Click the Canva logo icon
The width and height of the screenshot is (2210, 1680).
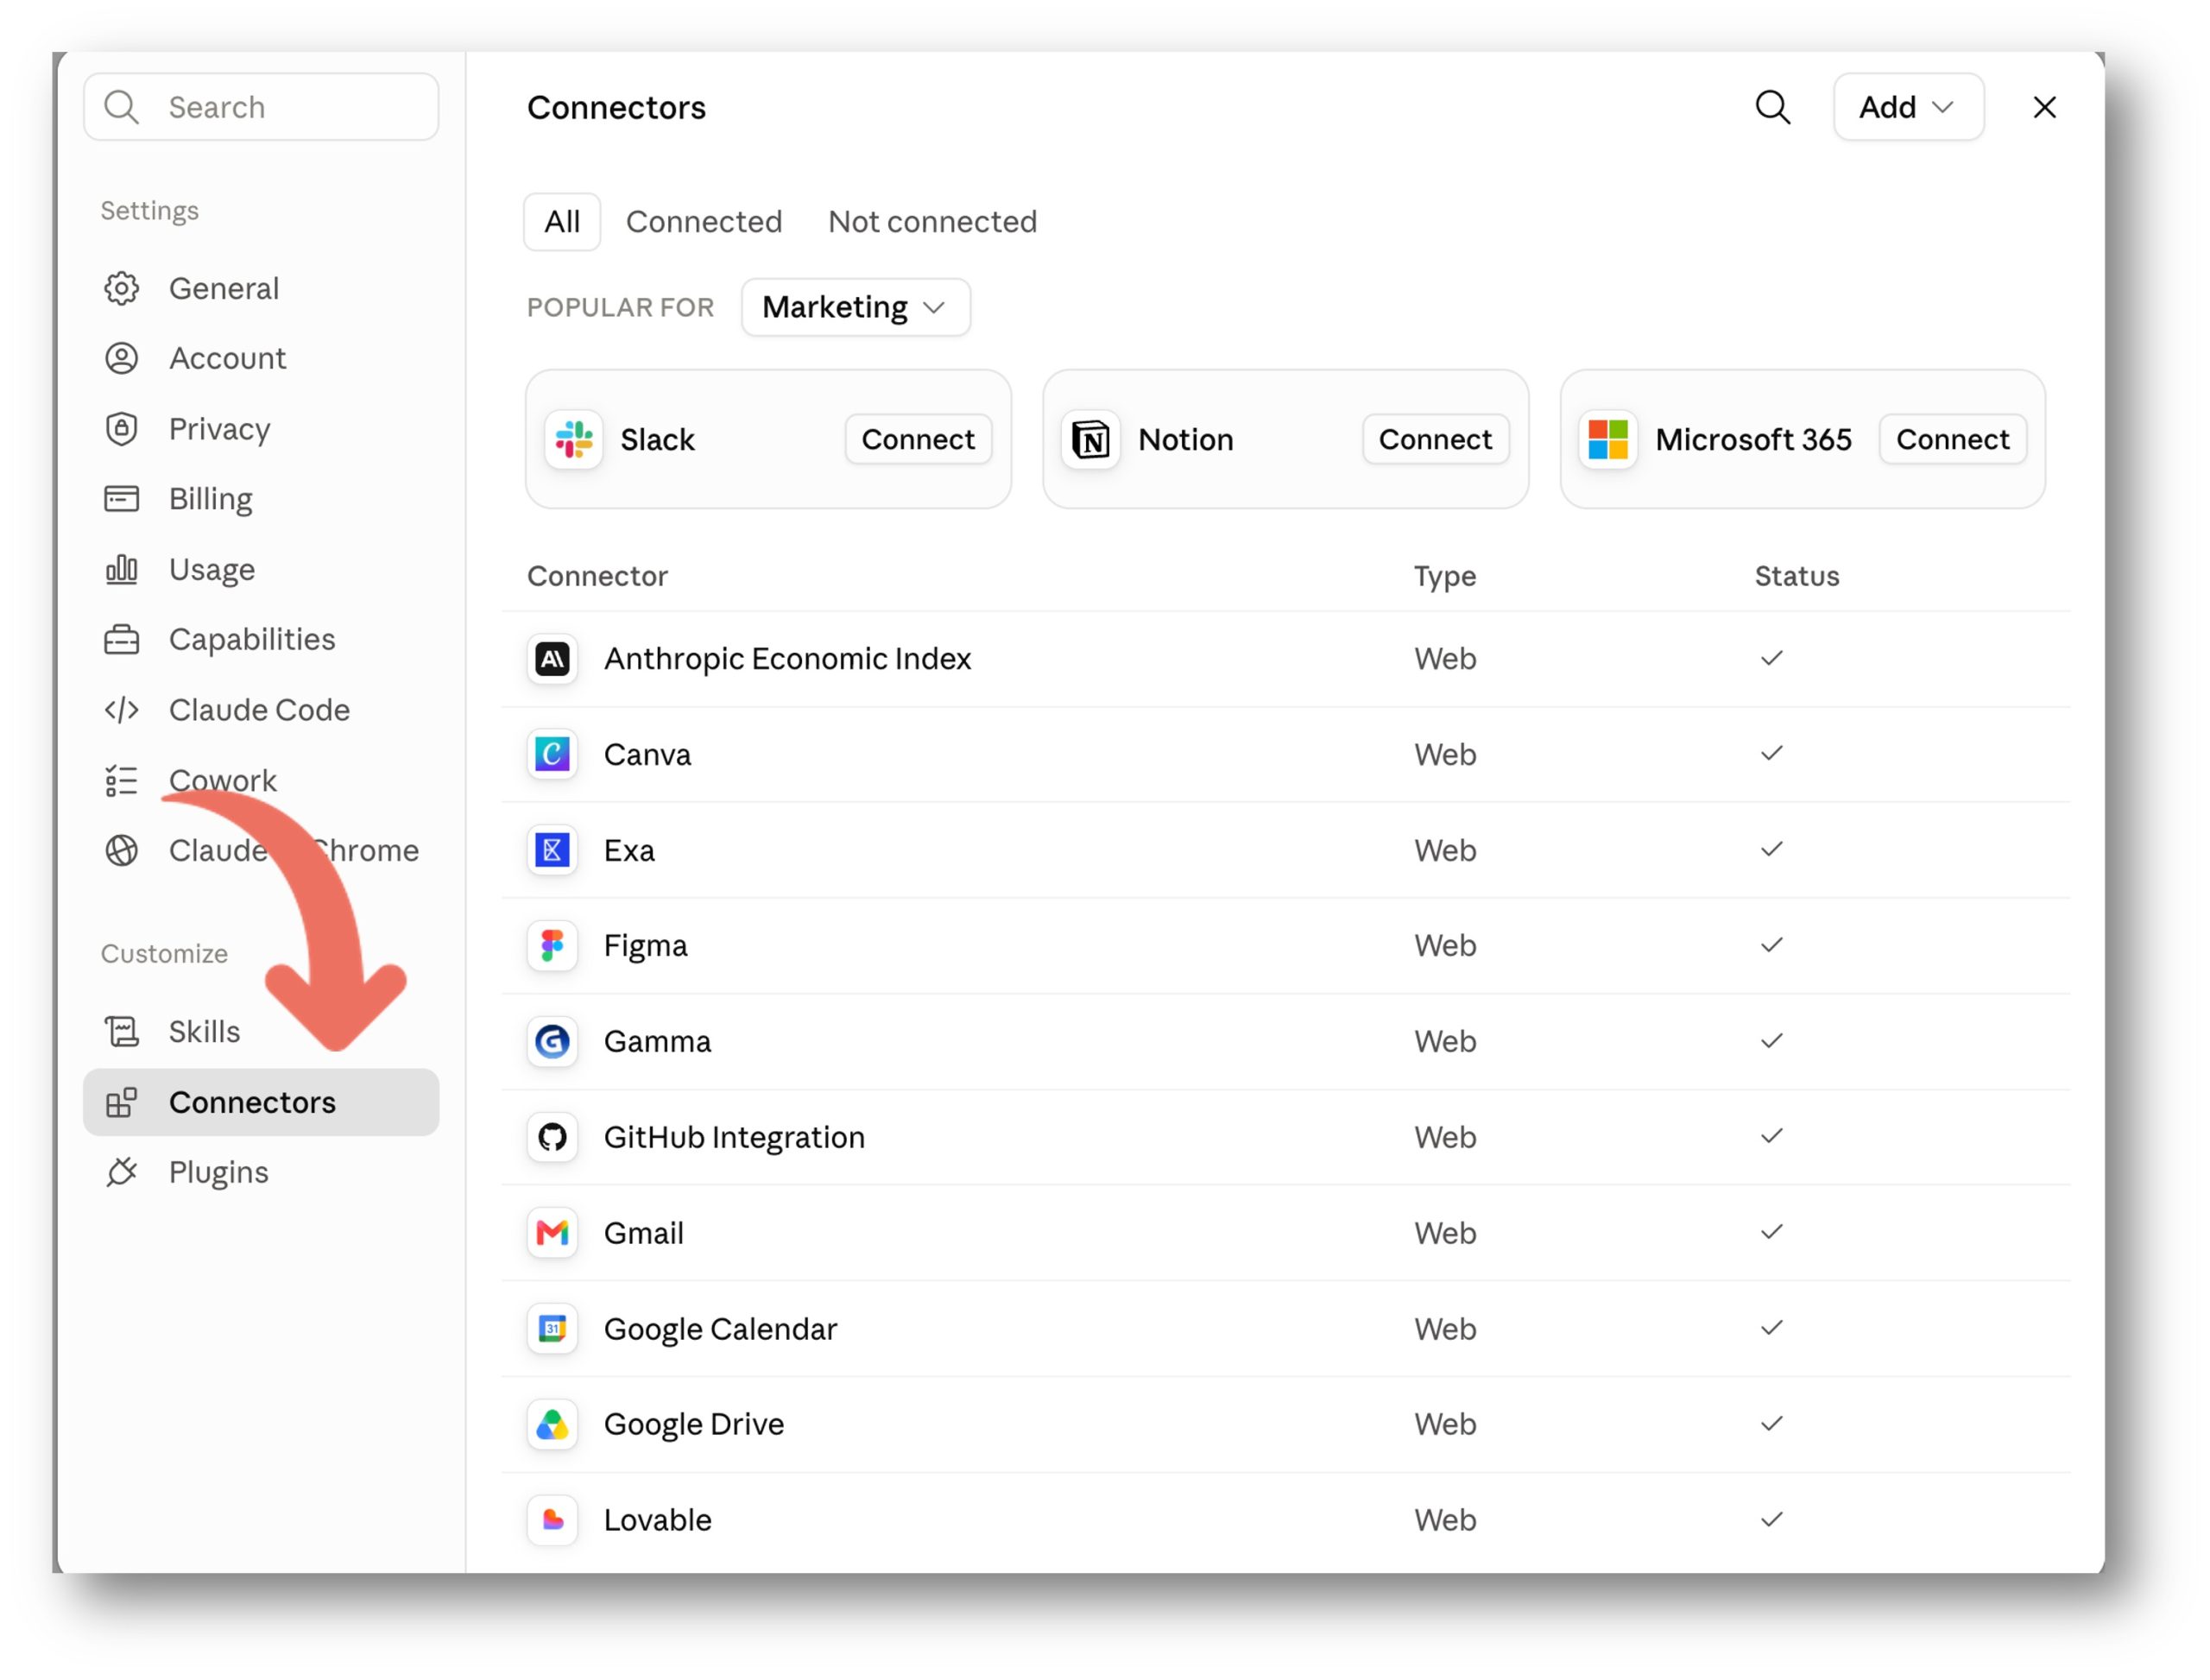point(552,754)
